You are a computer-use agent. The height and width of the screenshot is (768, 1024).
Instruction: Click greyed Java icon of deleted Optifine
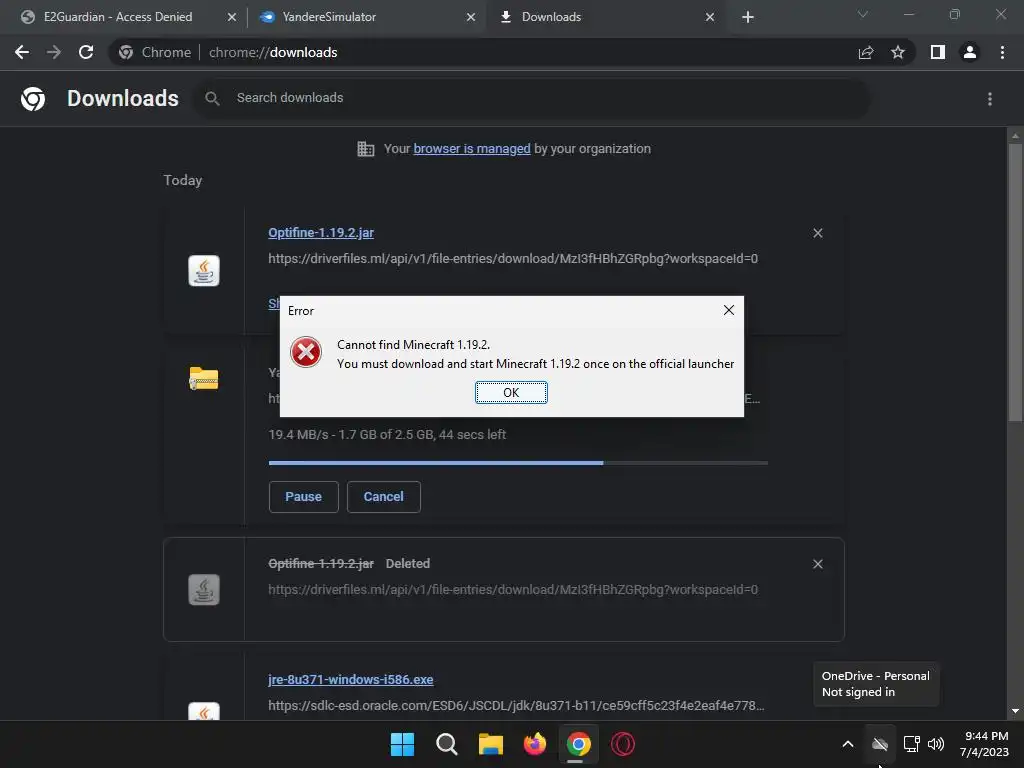click(x=204, y=590)
